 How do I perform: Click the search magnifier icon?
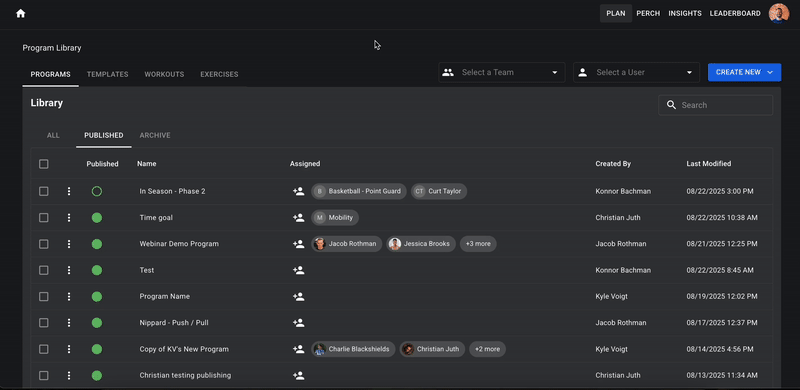click(671, 105)
